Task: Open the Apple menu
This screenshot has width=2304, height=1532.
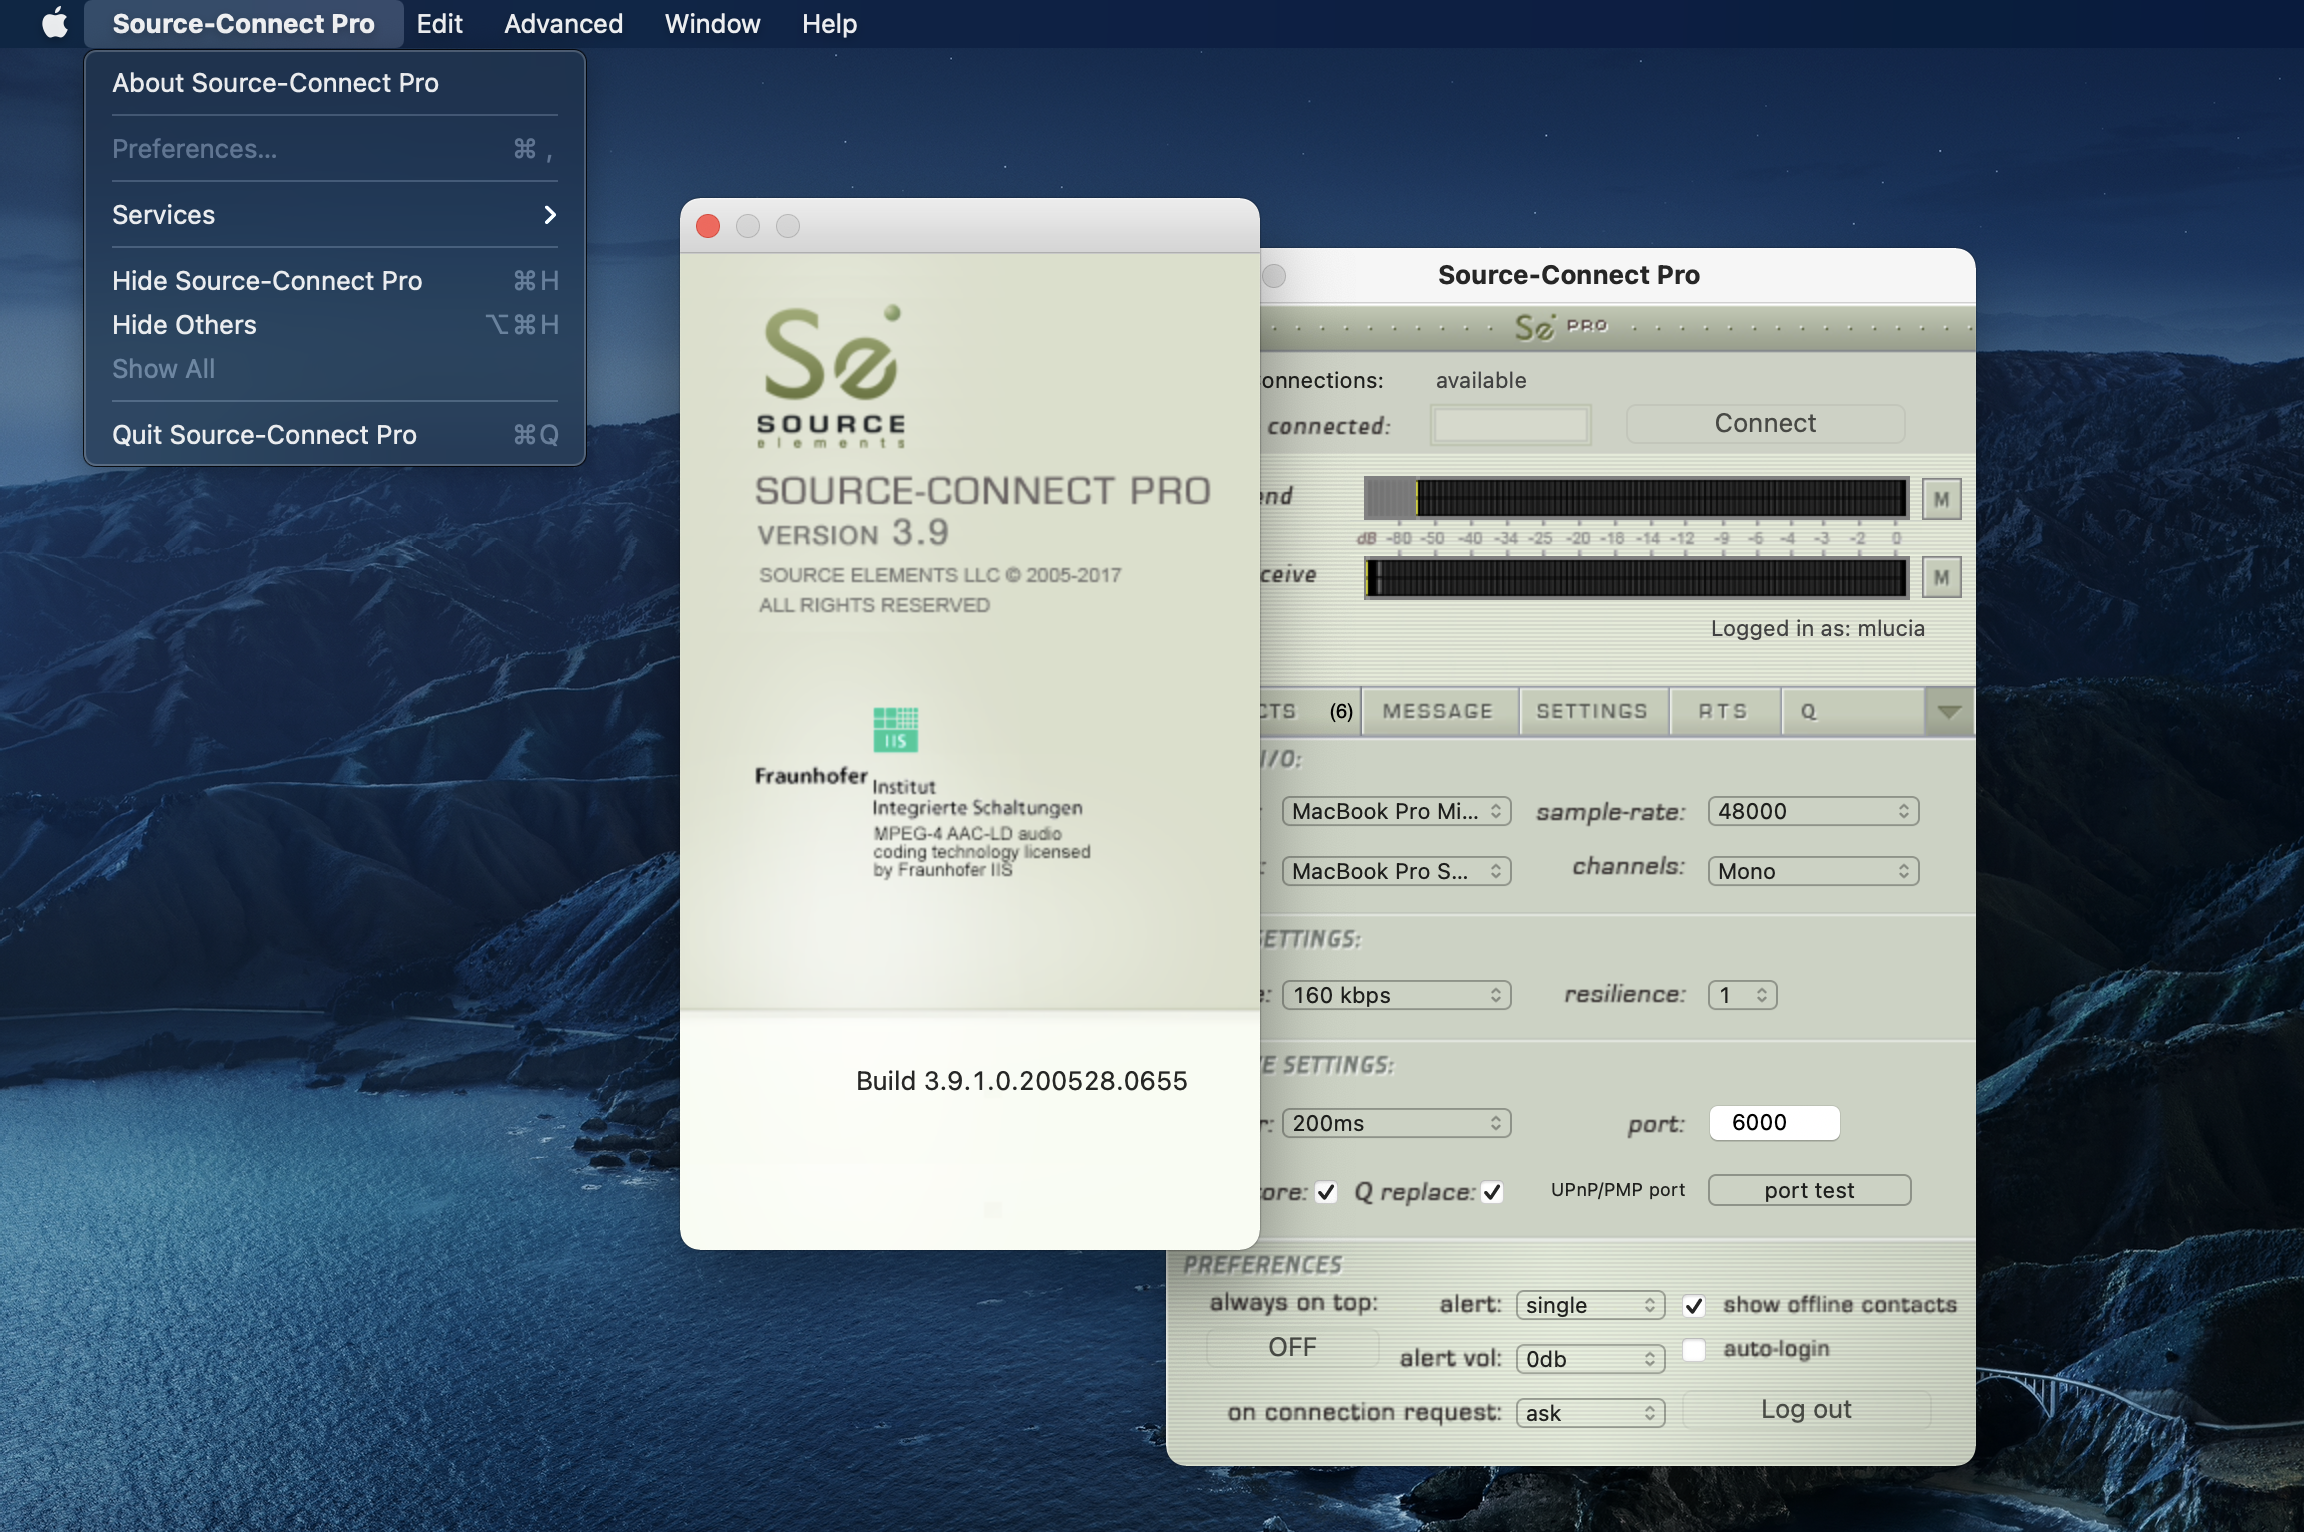Action: [55, 23]
